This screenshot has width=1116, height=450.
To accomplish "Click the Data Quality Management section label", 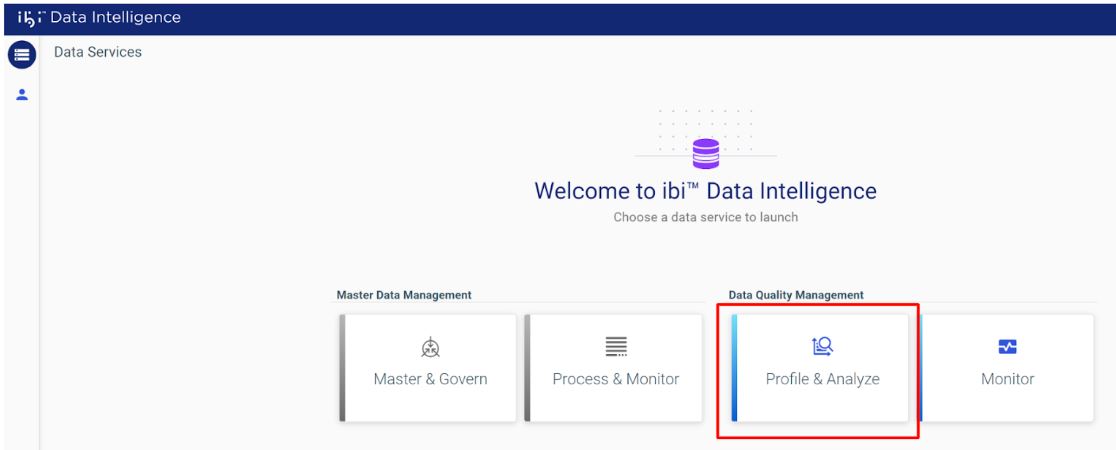I will [x=796, y=295].
